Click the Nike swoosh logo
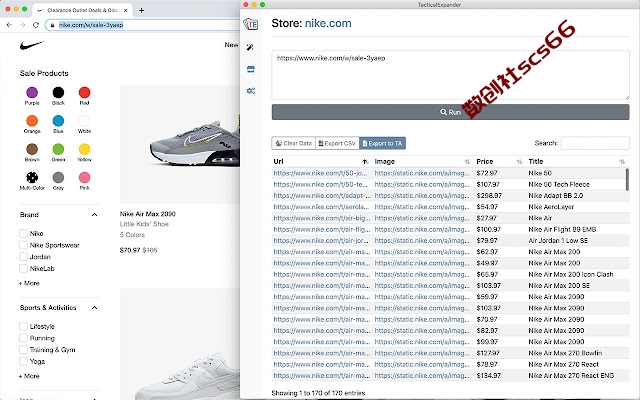This screenshot has width=640, height=400. 32,45
